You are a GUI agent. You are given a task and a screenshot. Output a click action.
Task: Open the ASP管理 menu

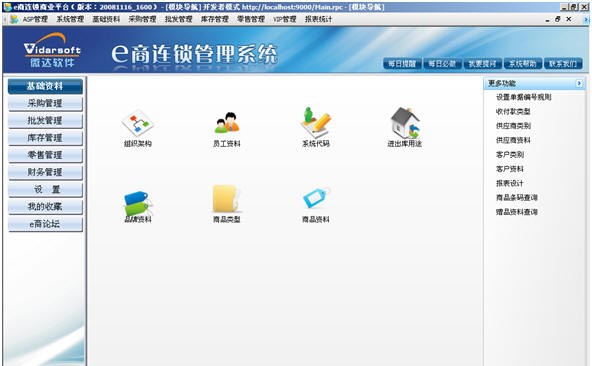pos(35,19)
